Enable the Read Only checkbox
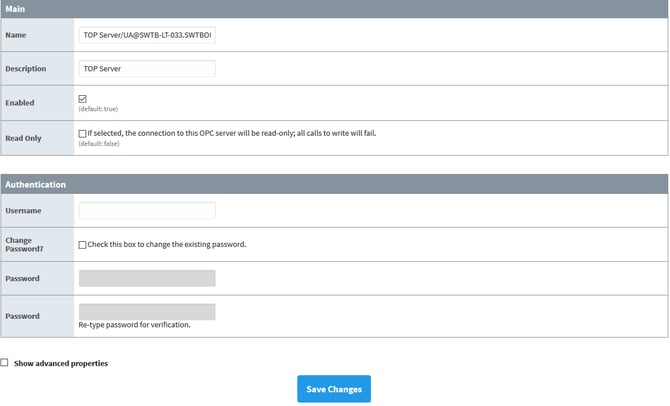This screenshot has width=670, height=406. tap(83, 133)
